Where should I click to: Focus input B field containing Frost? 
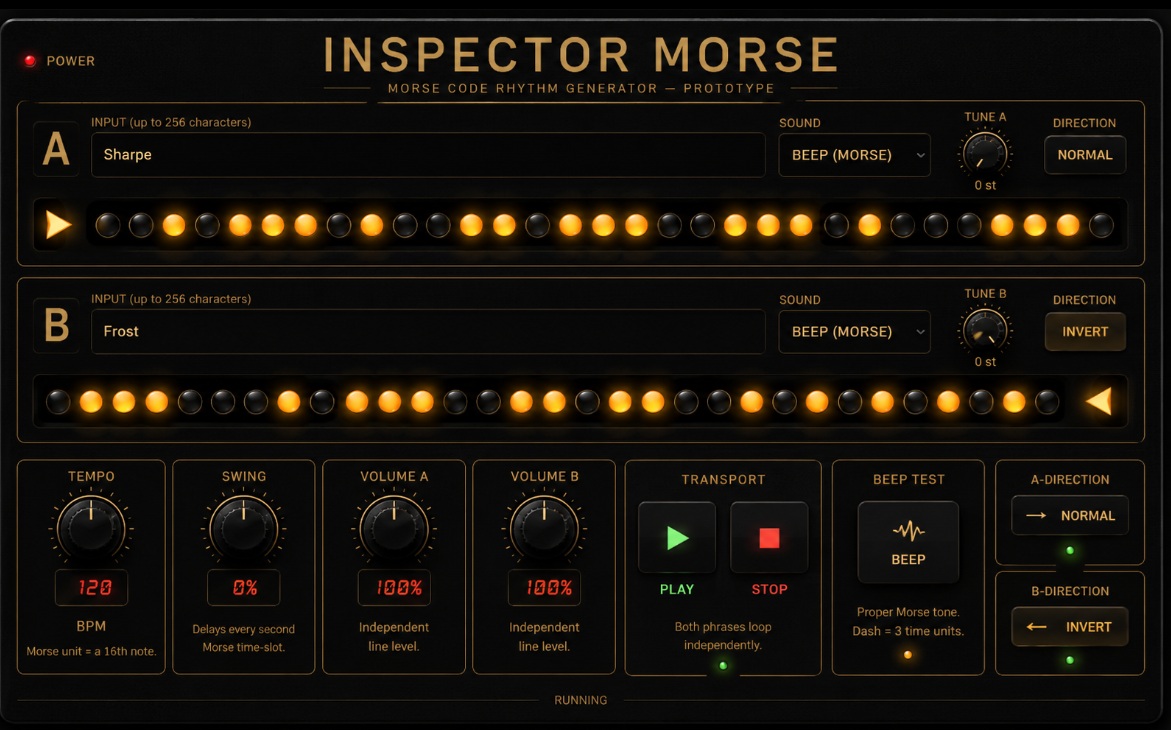click(428, 332)
